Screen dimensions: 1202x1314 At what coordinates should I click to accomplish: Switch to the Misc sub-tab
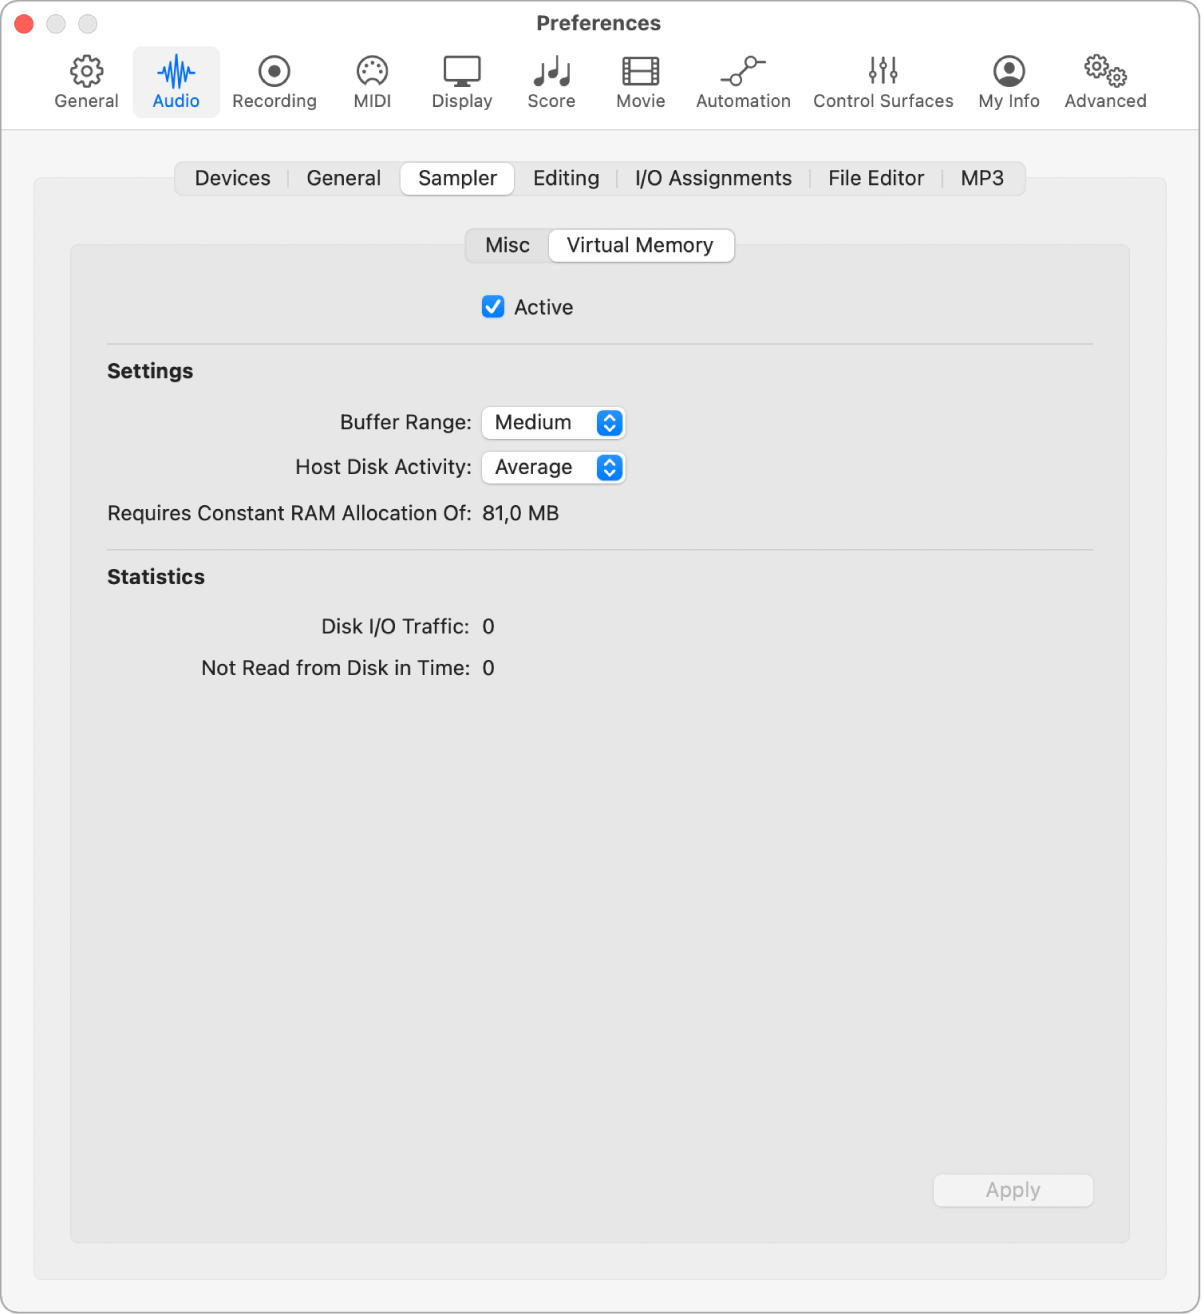(507, 246)
